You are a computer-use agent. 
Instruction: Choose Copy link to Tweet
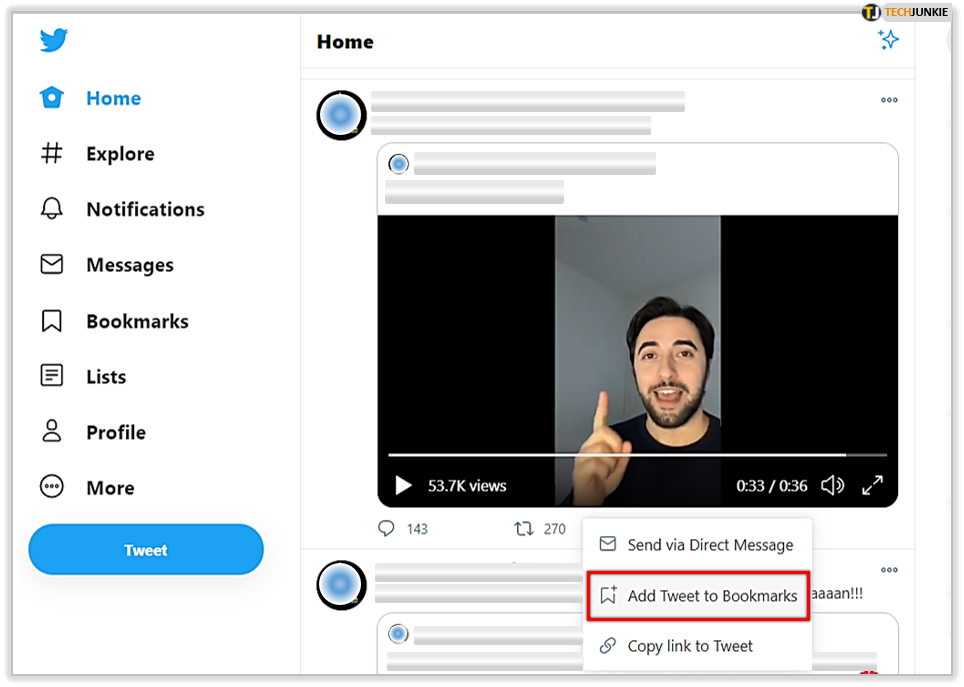[697, 646]
